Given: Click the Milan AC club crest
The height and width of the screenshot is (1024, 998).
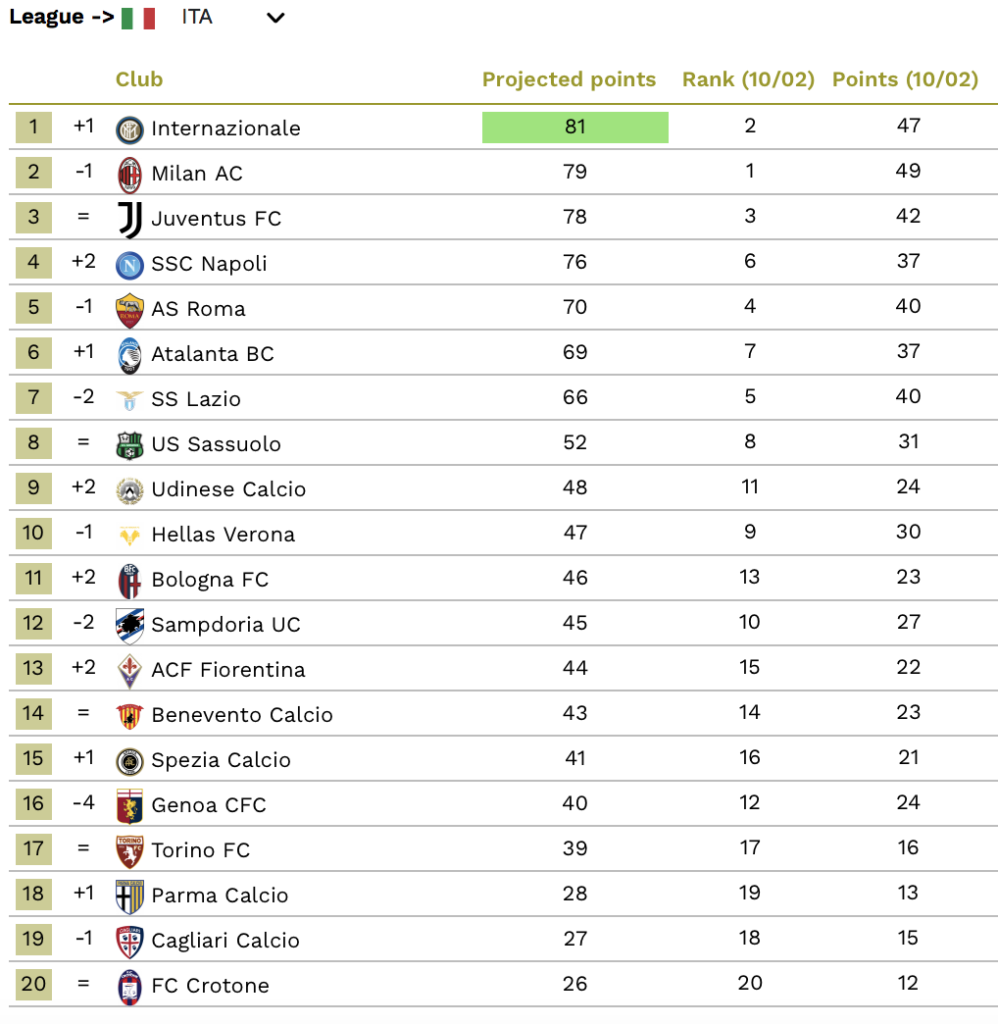Looking at the screenshot, I should point(129,174).
